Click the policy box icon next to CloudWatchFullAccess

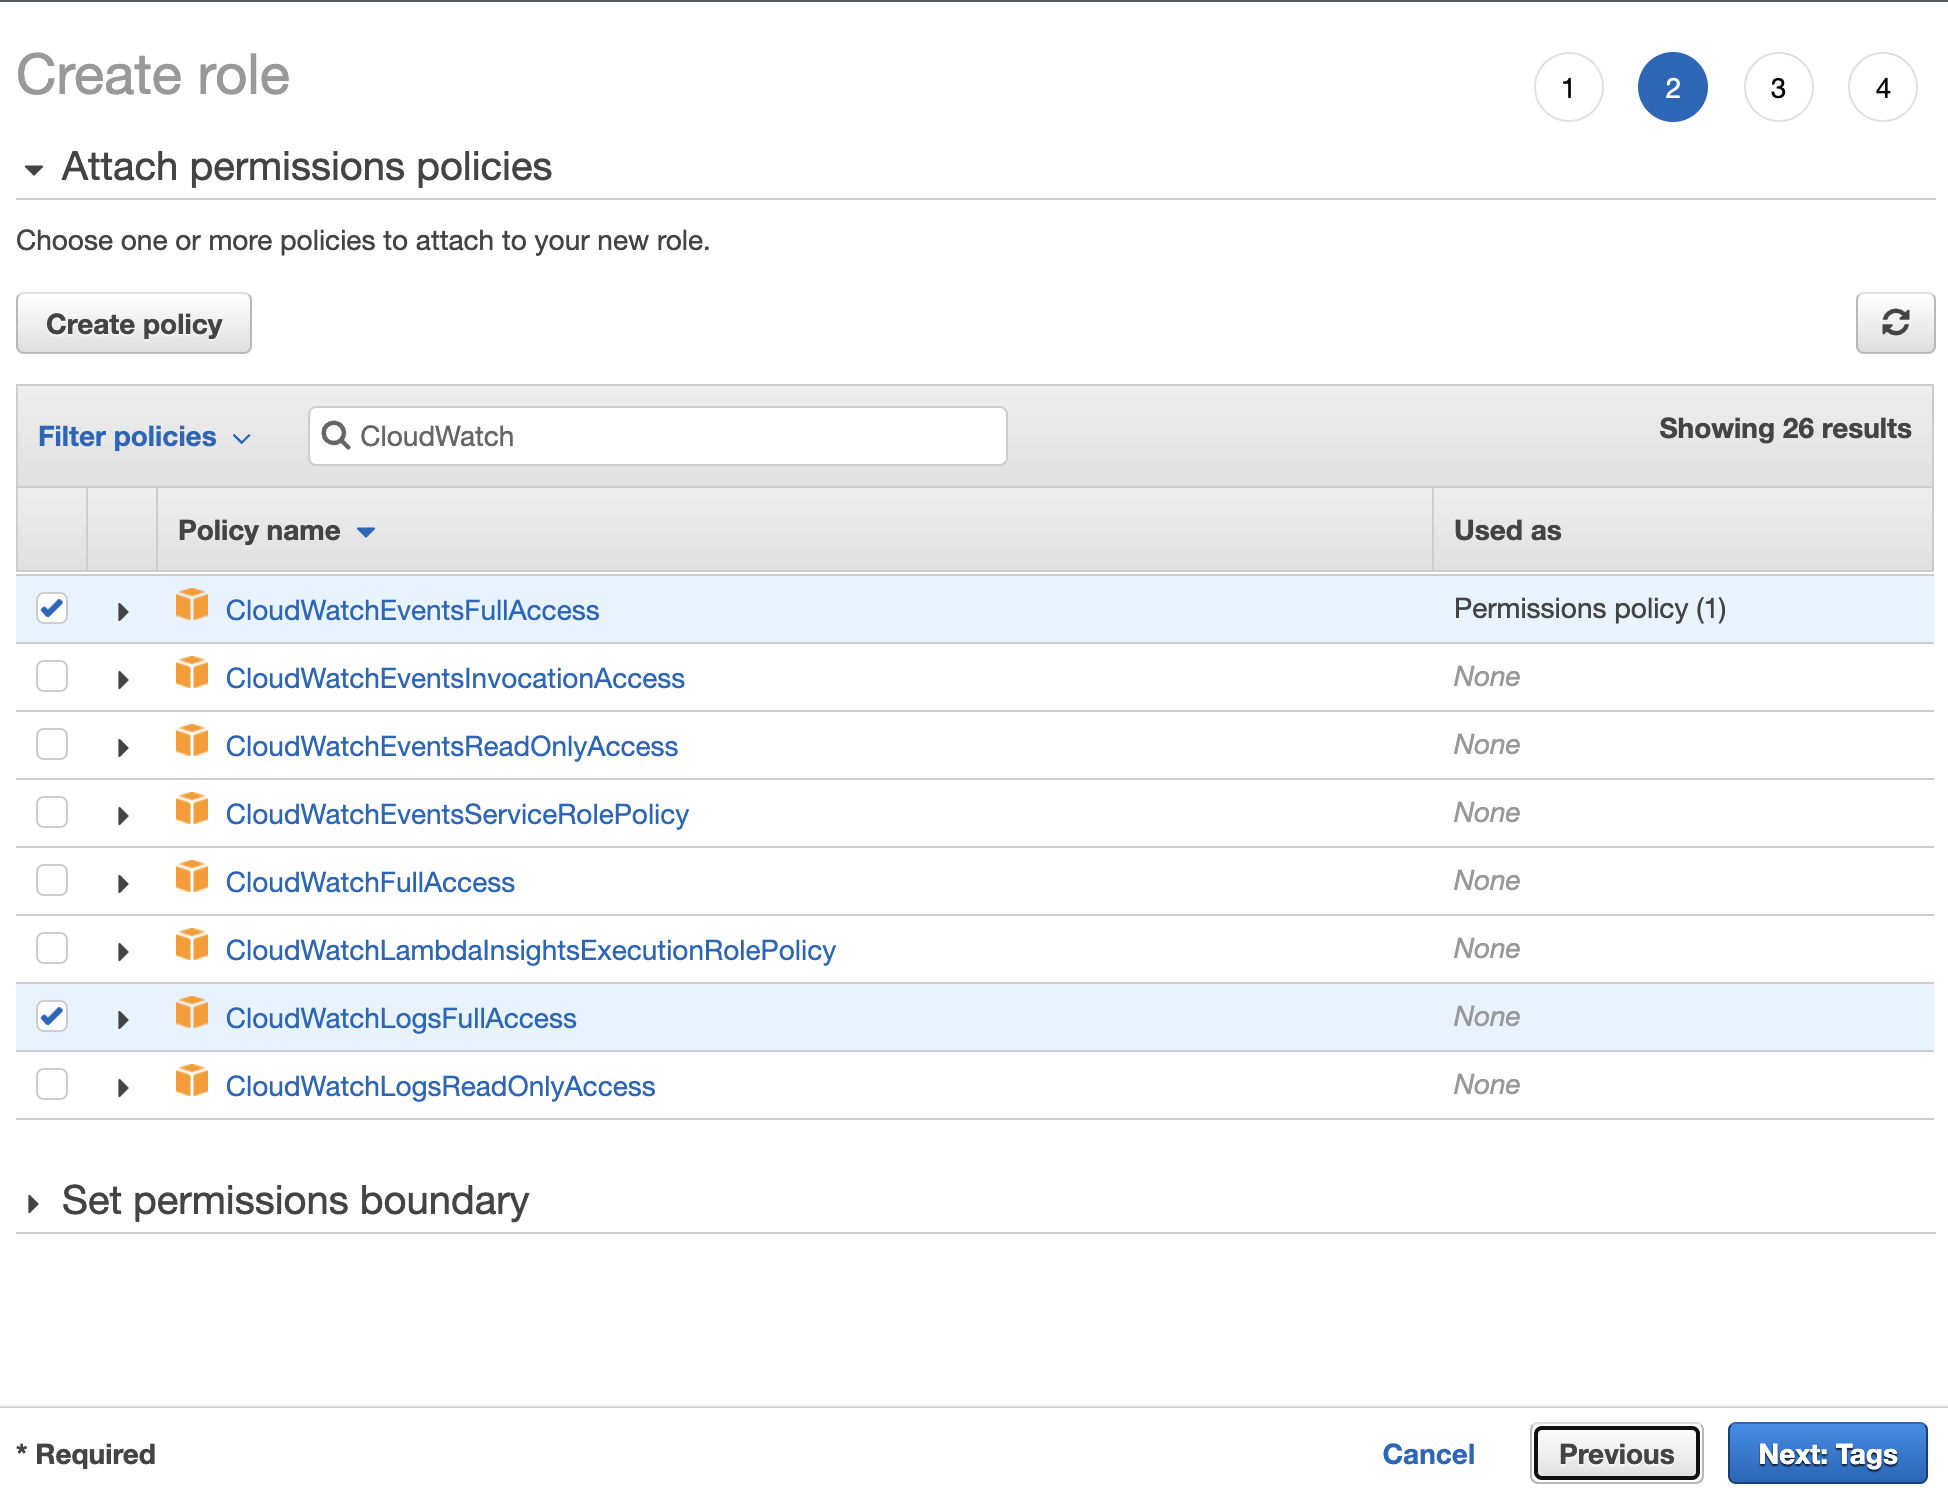[192, 878]
